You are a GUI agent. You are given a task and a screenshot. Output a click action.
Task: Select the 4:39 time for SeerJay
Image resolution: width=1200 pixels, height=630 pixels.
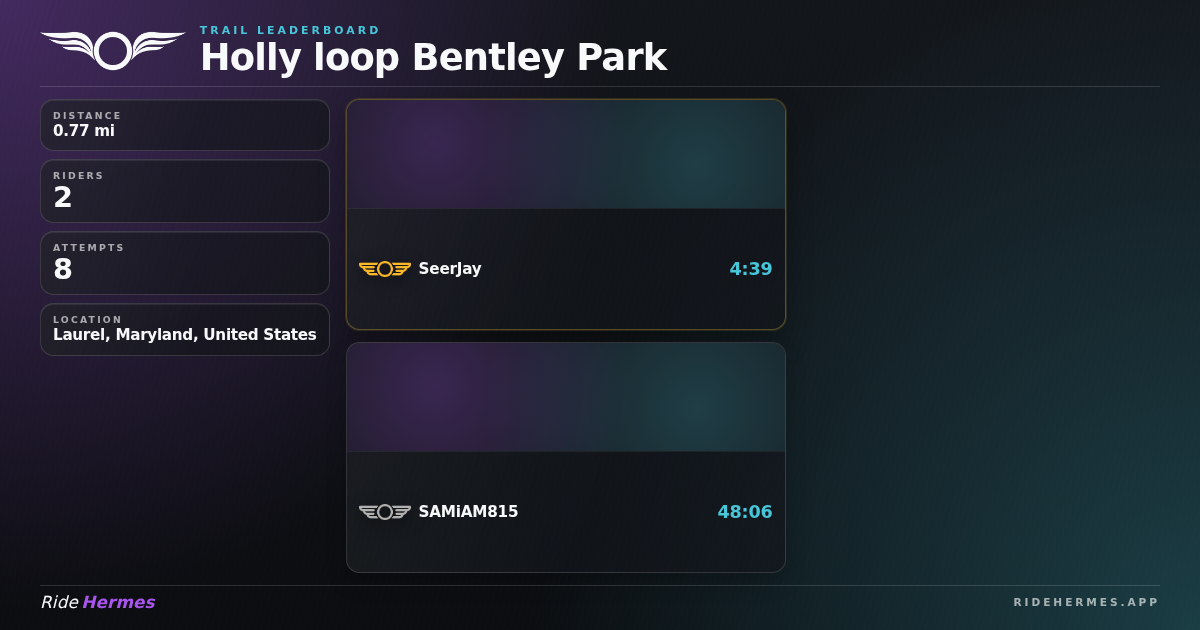pos(751,269)
